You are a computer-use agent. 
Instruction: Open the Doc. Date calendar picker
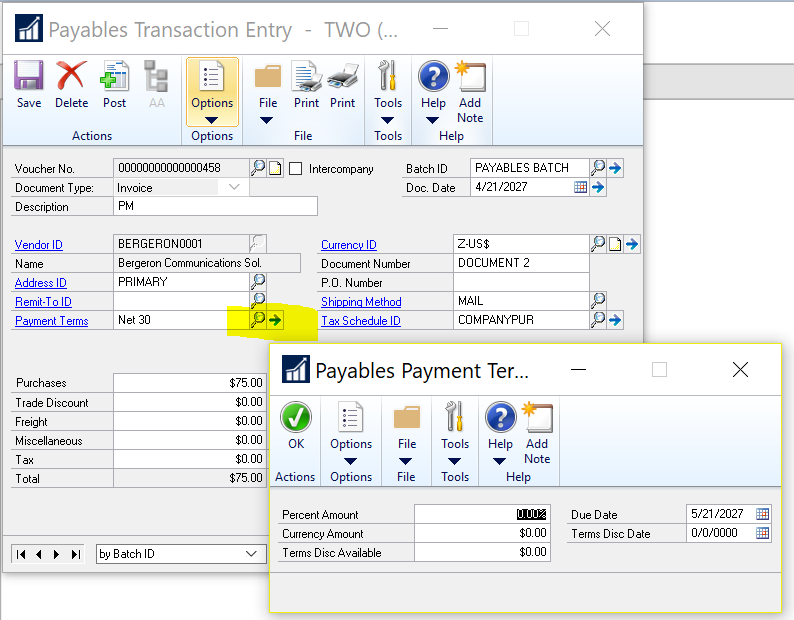tap(581, 187)
